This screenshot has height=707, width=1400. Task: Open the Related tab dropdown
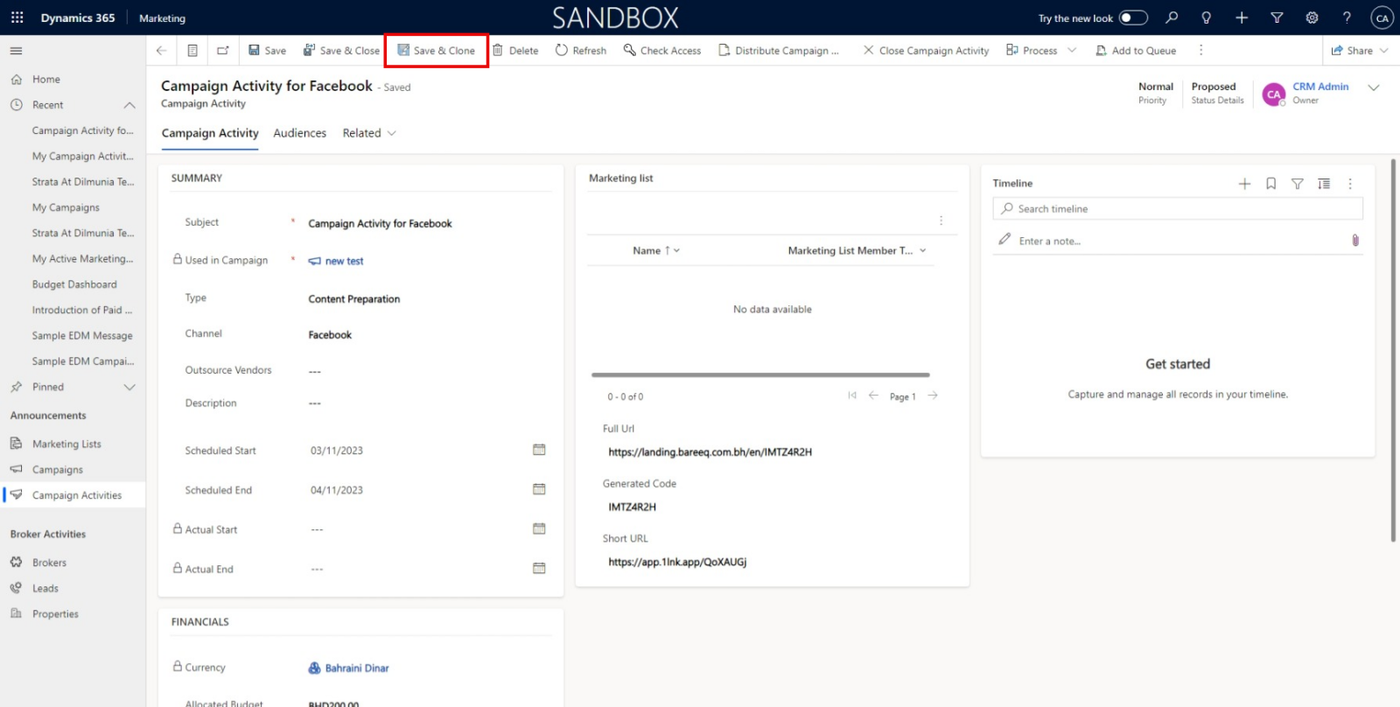tap(369, 133)
